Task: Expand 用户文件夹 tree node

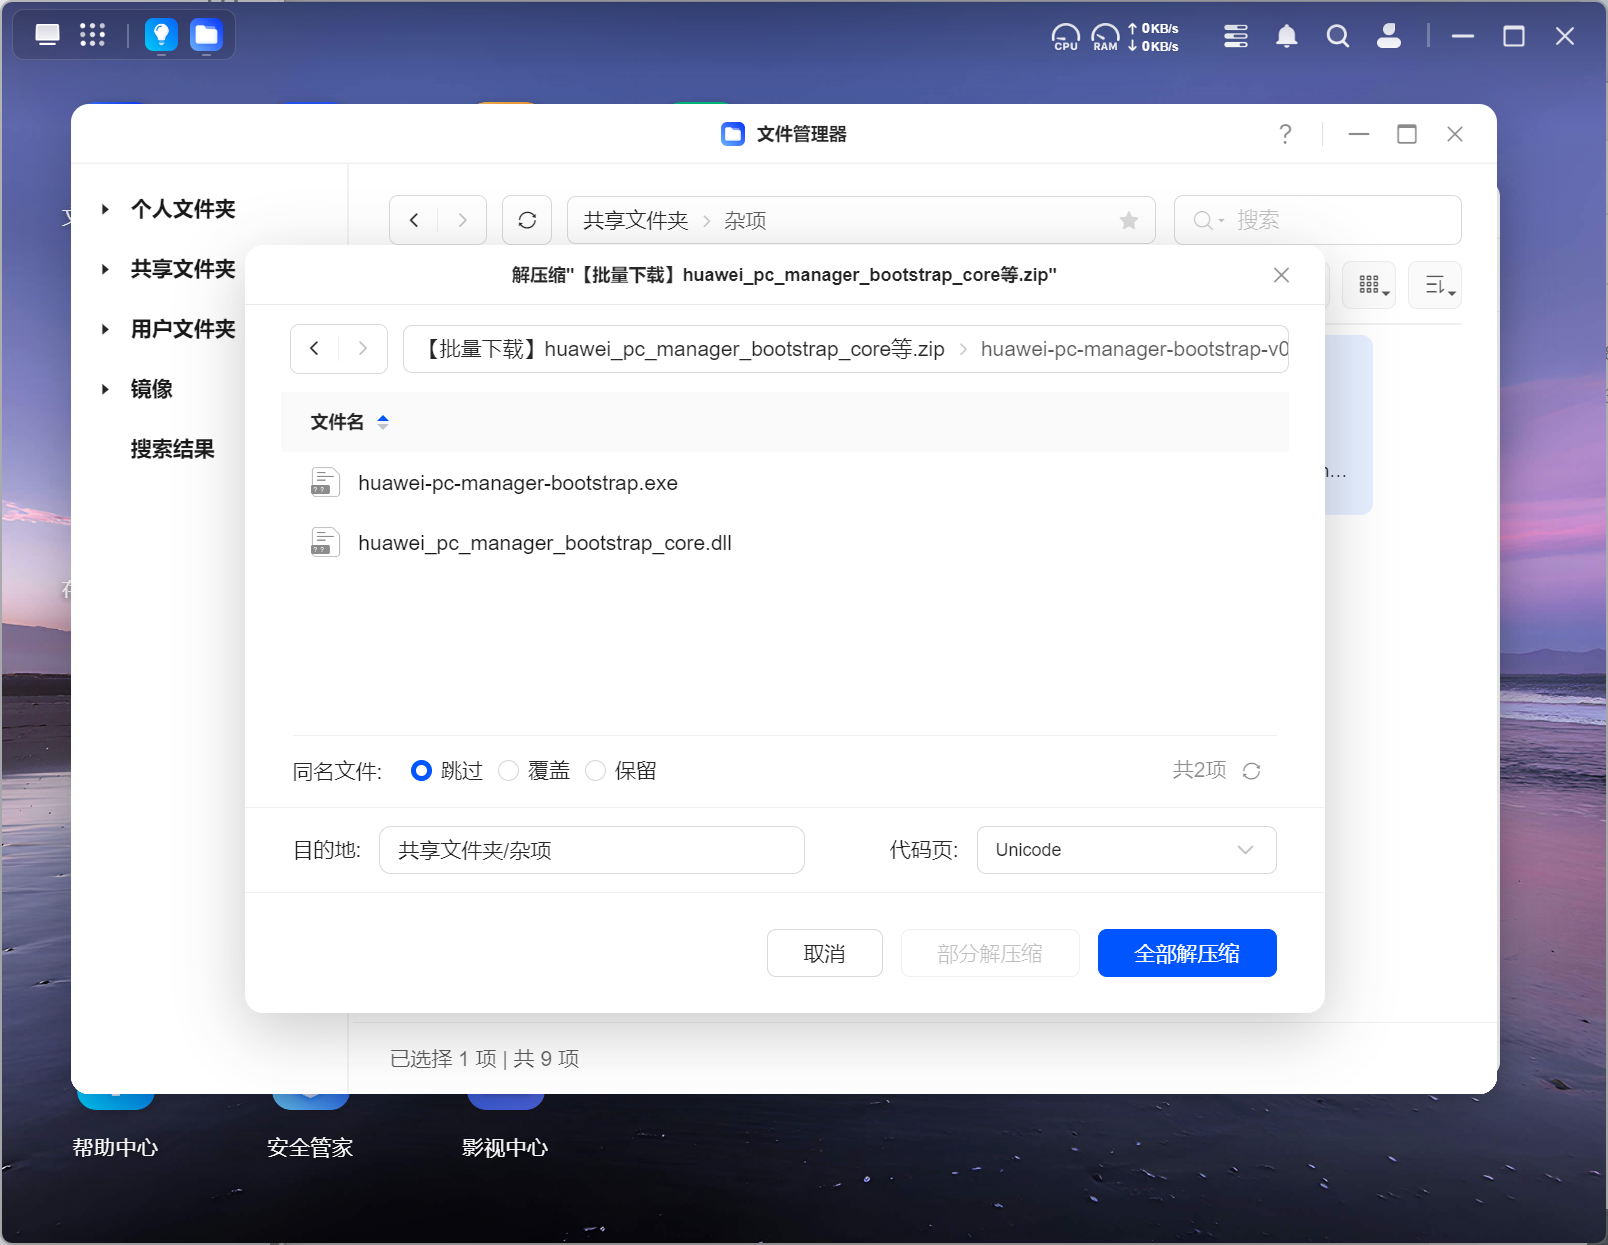Action: [x=105, y=329]
